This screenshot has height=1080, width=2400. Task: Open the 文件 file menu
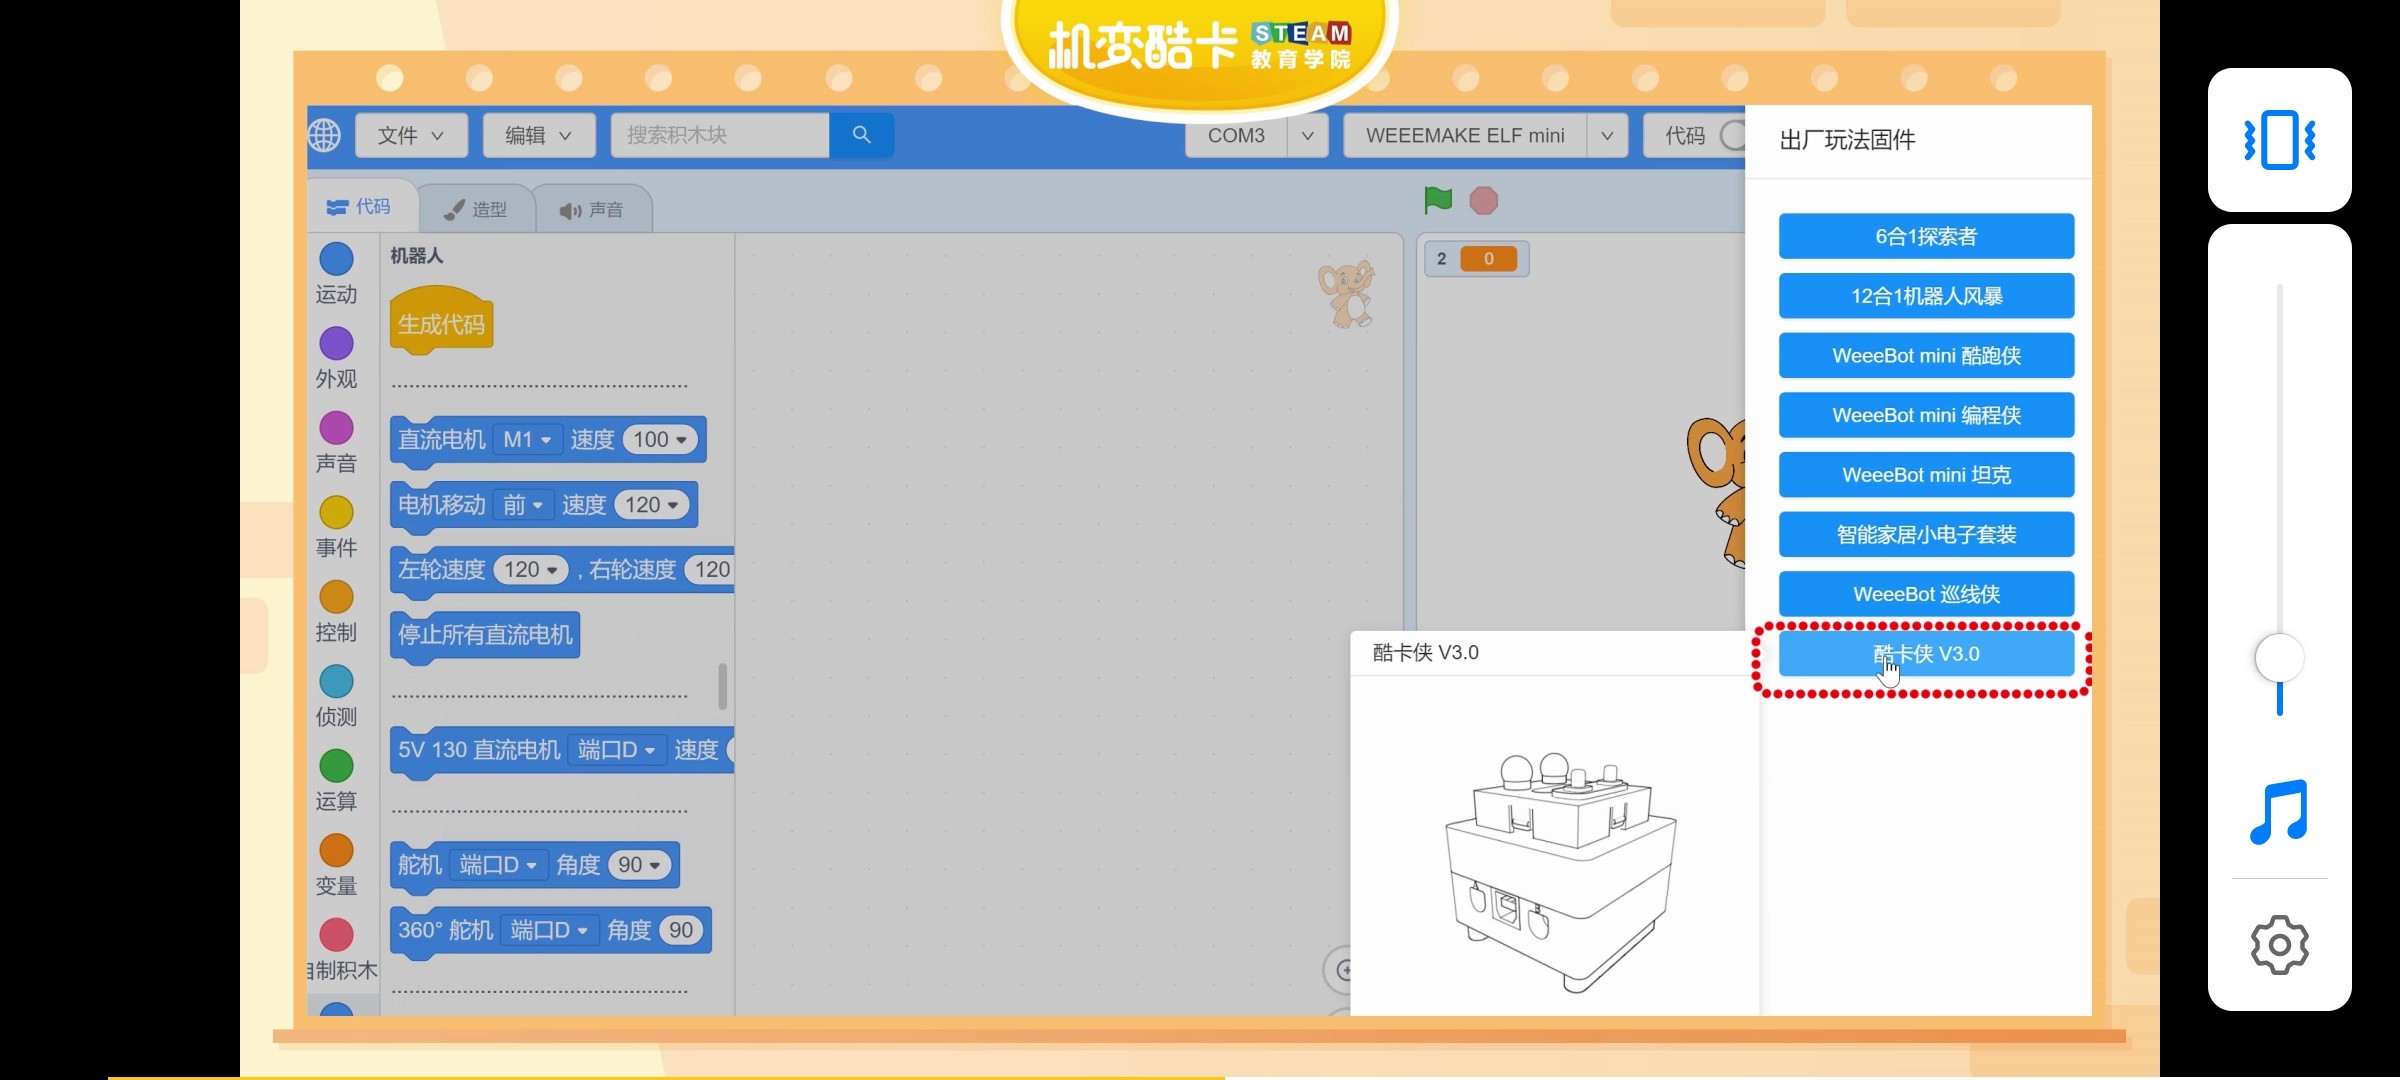point(411,135)
